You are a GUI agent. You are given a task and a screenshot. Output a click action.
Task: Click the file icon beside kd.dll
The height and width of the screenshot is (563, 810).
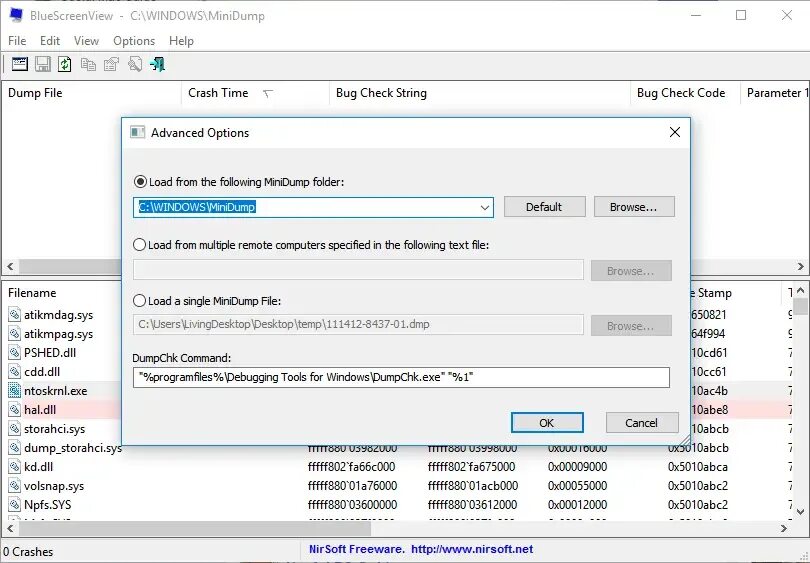14,466
